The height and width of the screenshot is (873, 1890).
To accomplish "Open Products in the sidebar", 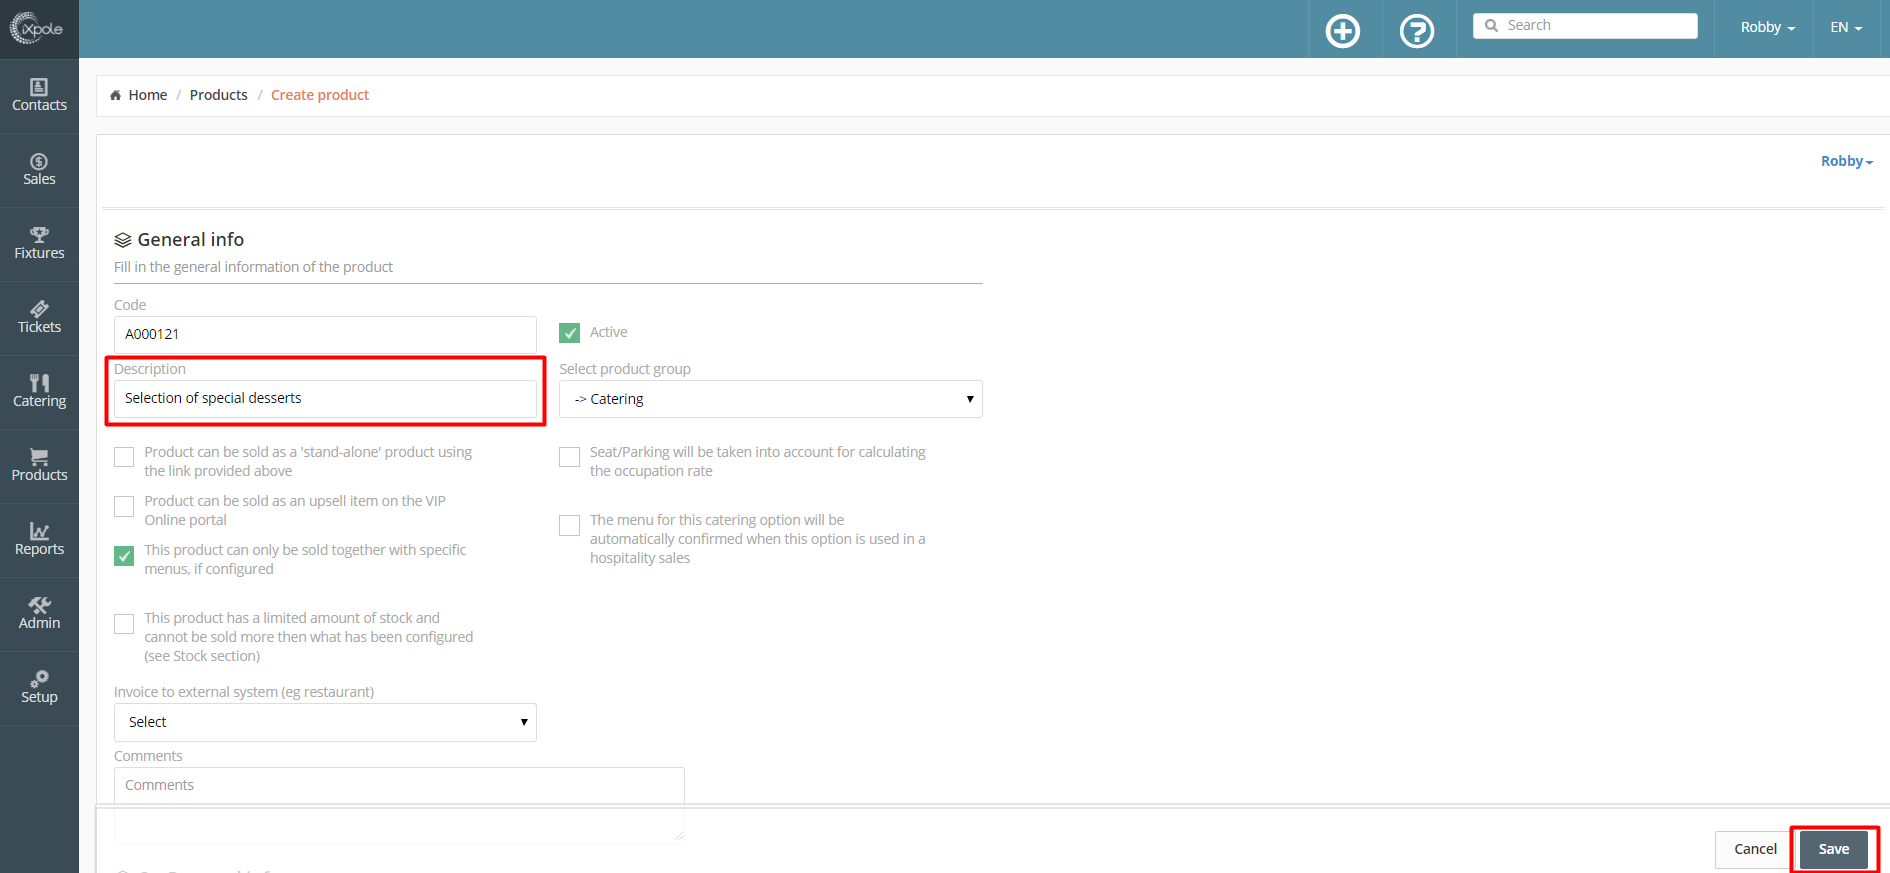I will pos(39,466).
